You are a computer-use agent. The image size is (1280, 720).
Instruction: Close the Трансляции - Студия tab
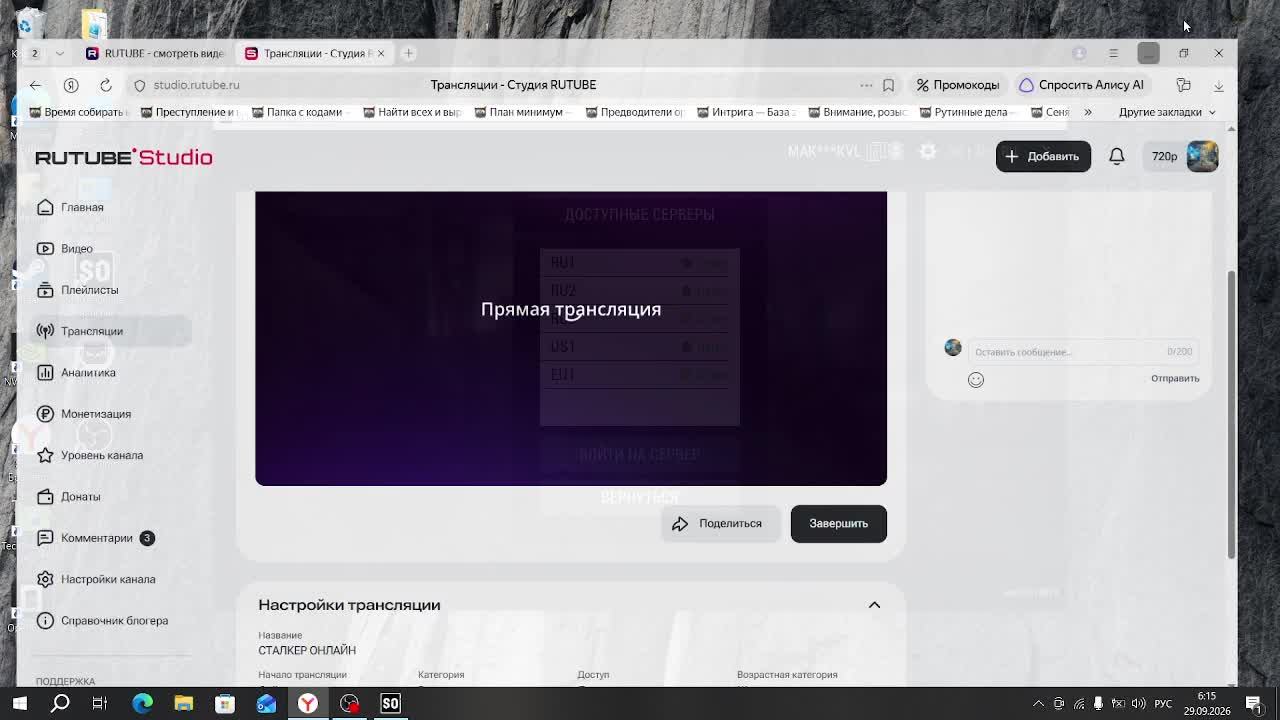[x=380, y=53]
